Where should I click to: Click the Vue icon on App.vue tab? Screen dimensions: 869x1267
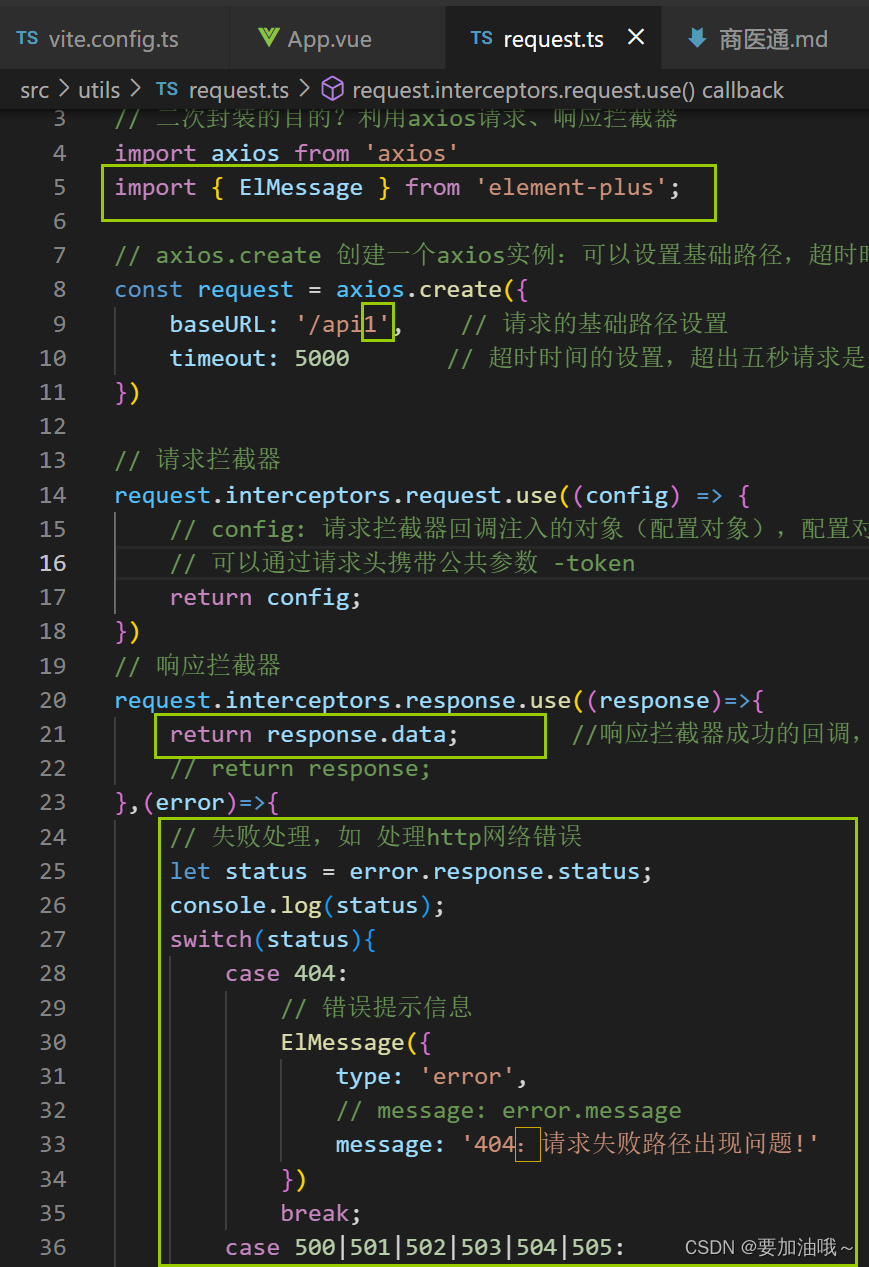point(268,39)
